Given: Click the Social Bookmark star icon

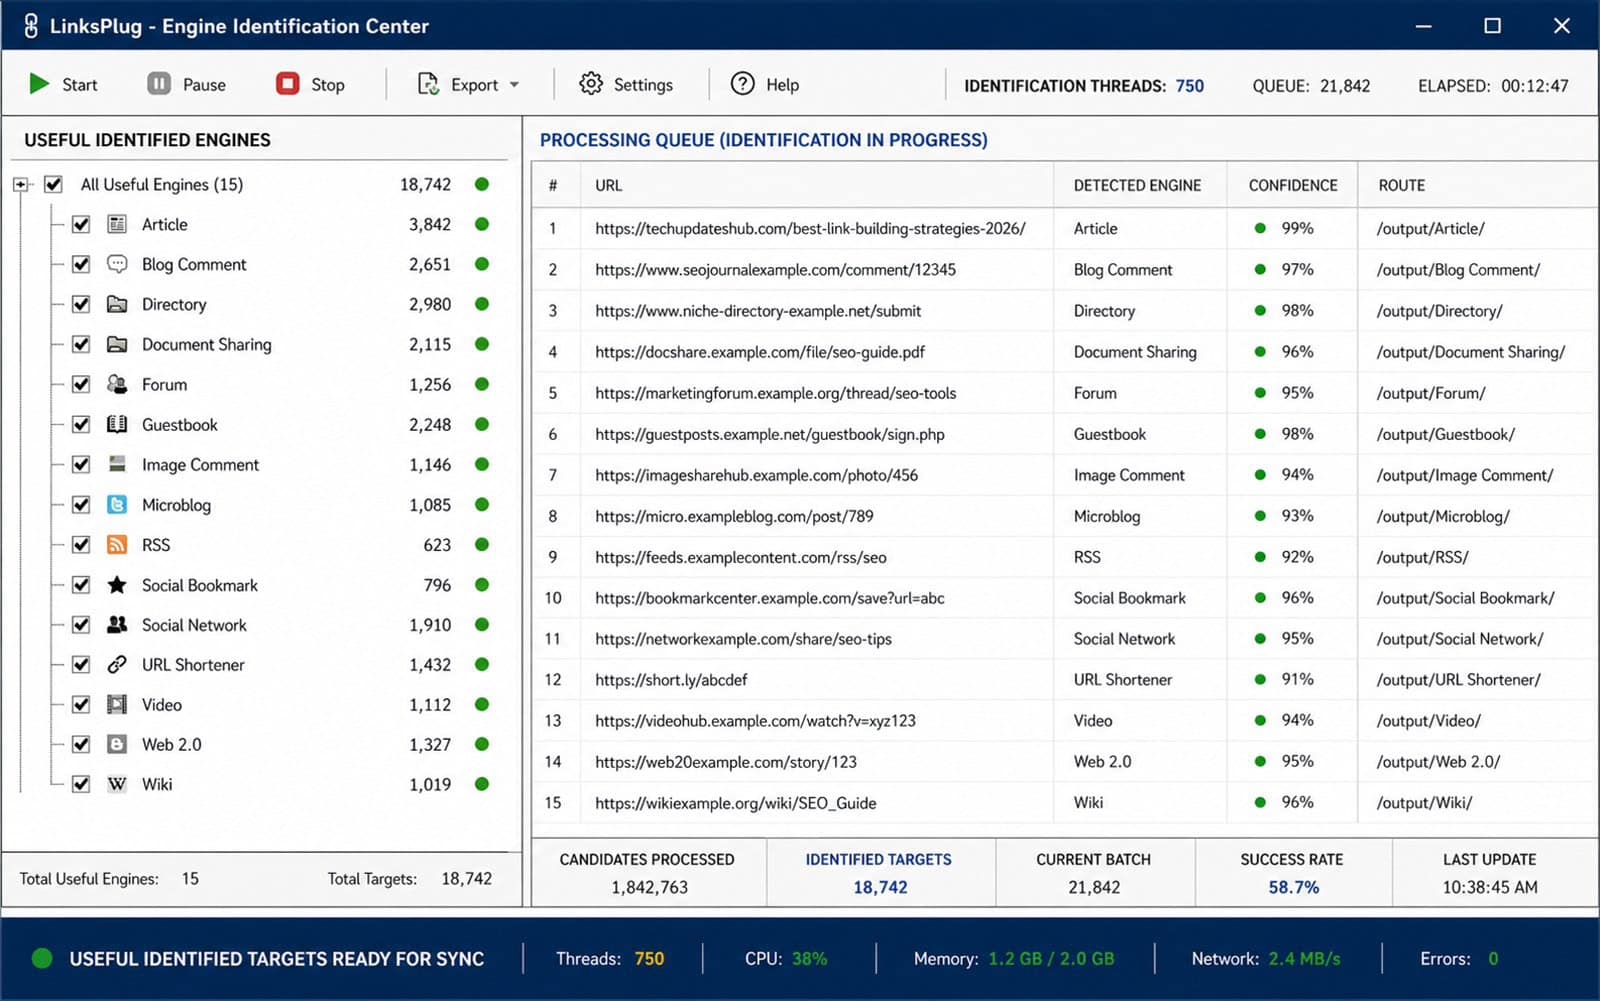Looking at the screenshot, I should [117, 584].
